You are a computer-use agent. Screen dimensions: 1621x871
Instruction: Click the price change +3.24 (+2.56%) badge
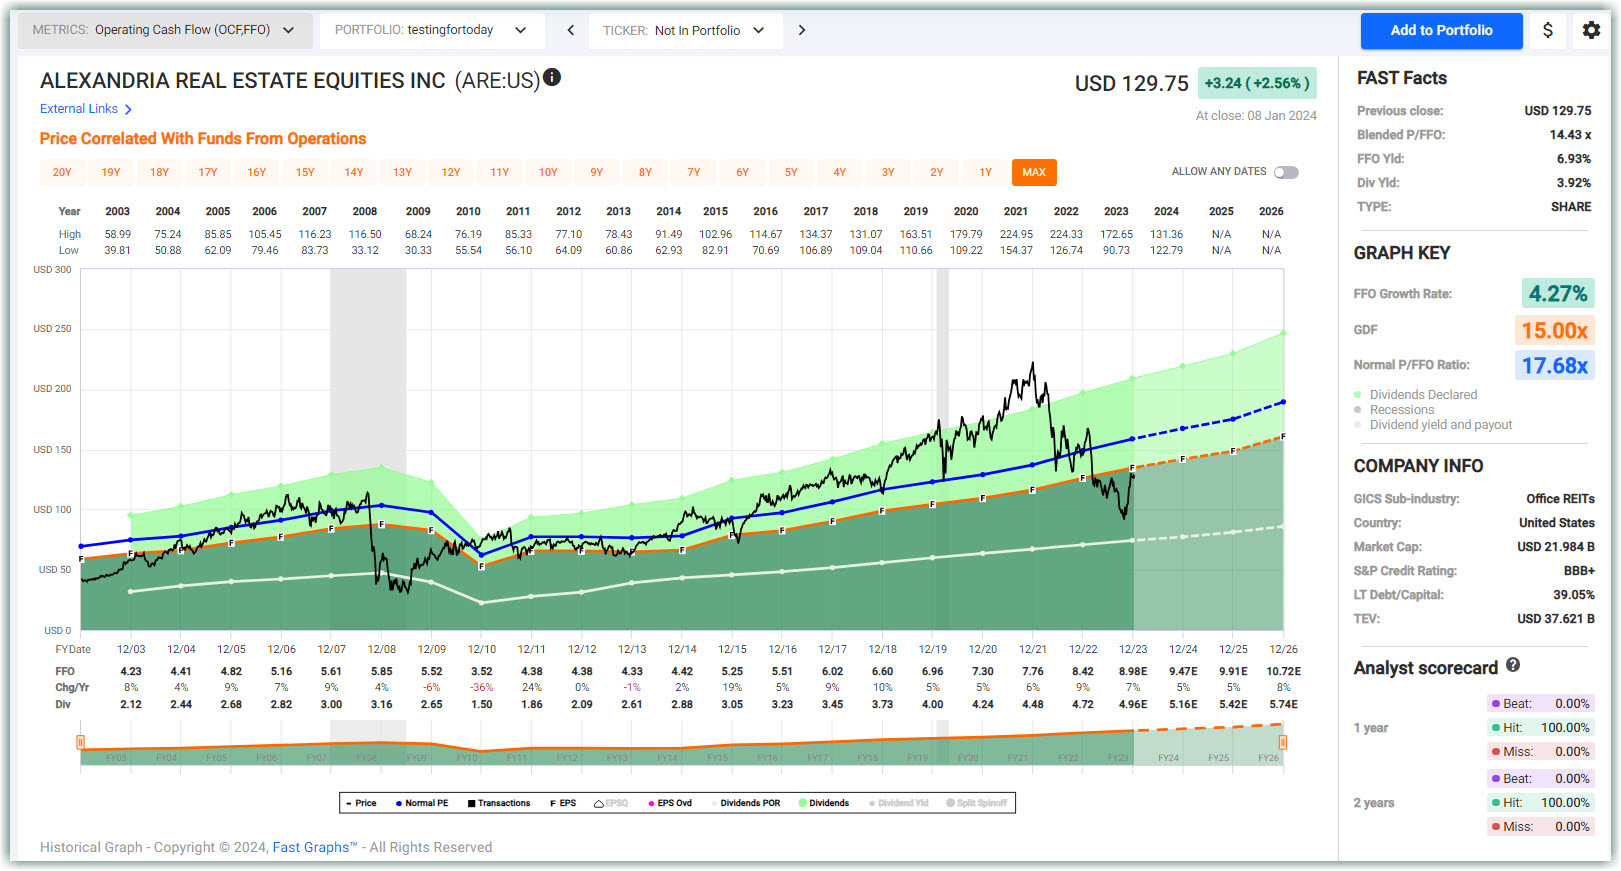(1257, 83)
